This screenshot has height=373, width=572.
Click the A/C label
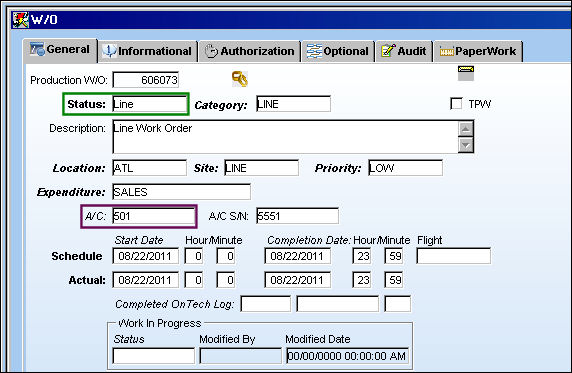click(95, 216)
